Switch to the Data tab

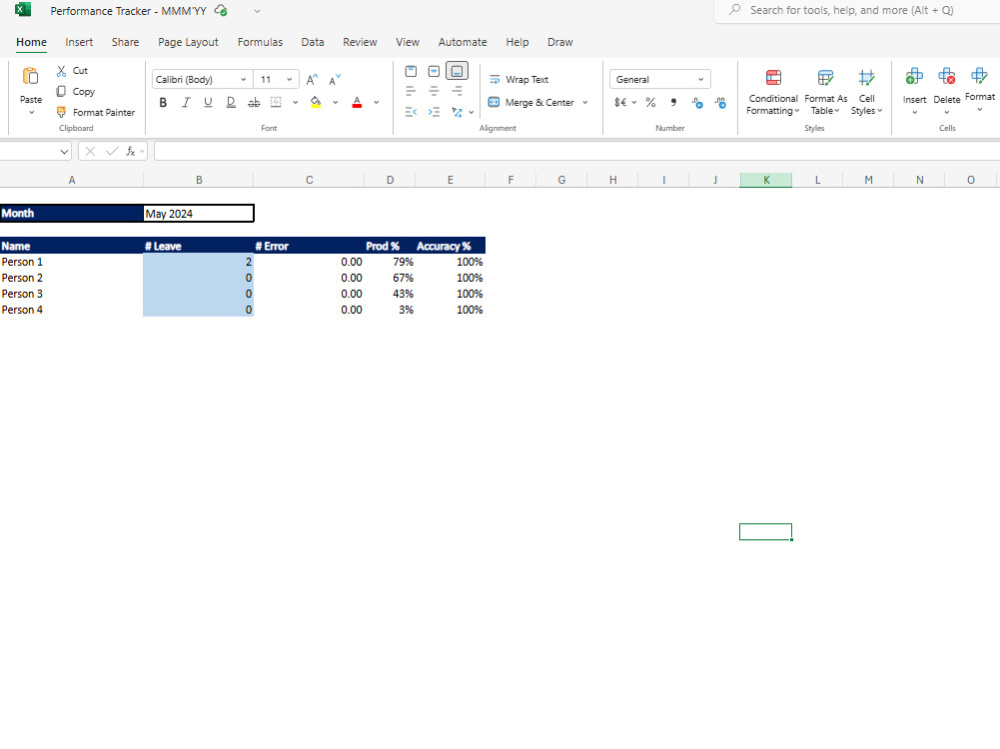312,42
